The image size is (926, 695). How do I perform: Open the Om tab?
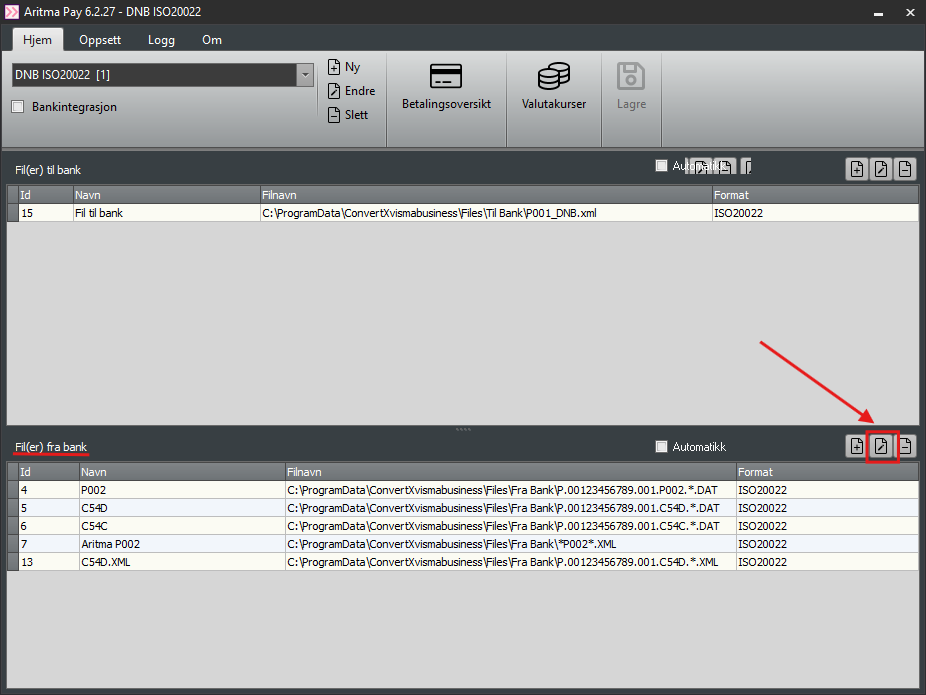coord(212,40)
